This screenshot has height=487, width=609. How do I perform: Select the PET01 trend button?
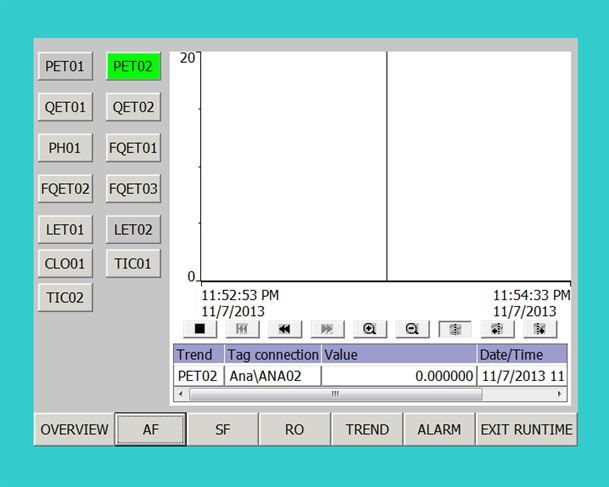[x=65, y=67]
